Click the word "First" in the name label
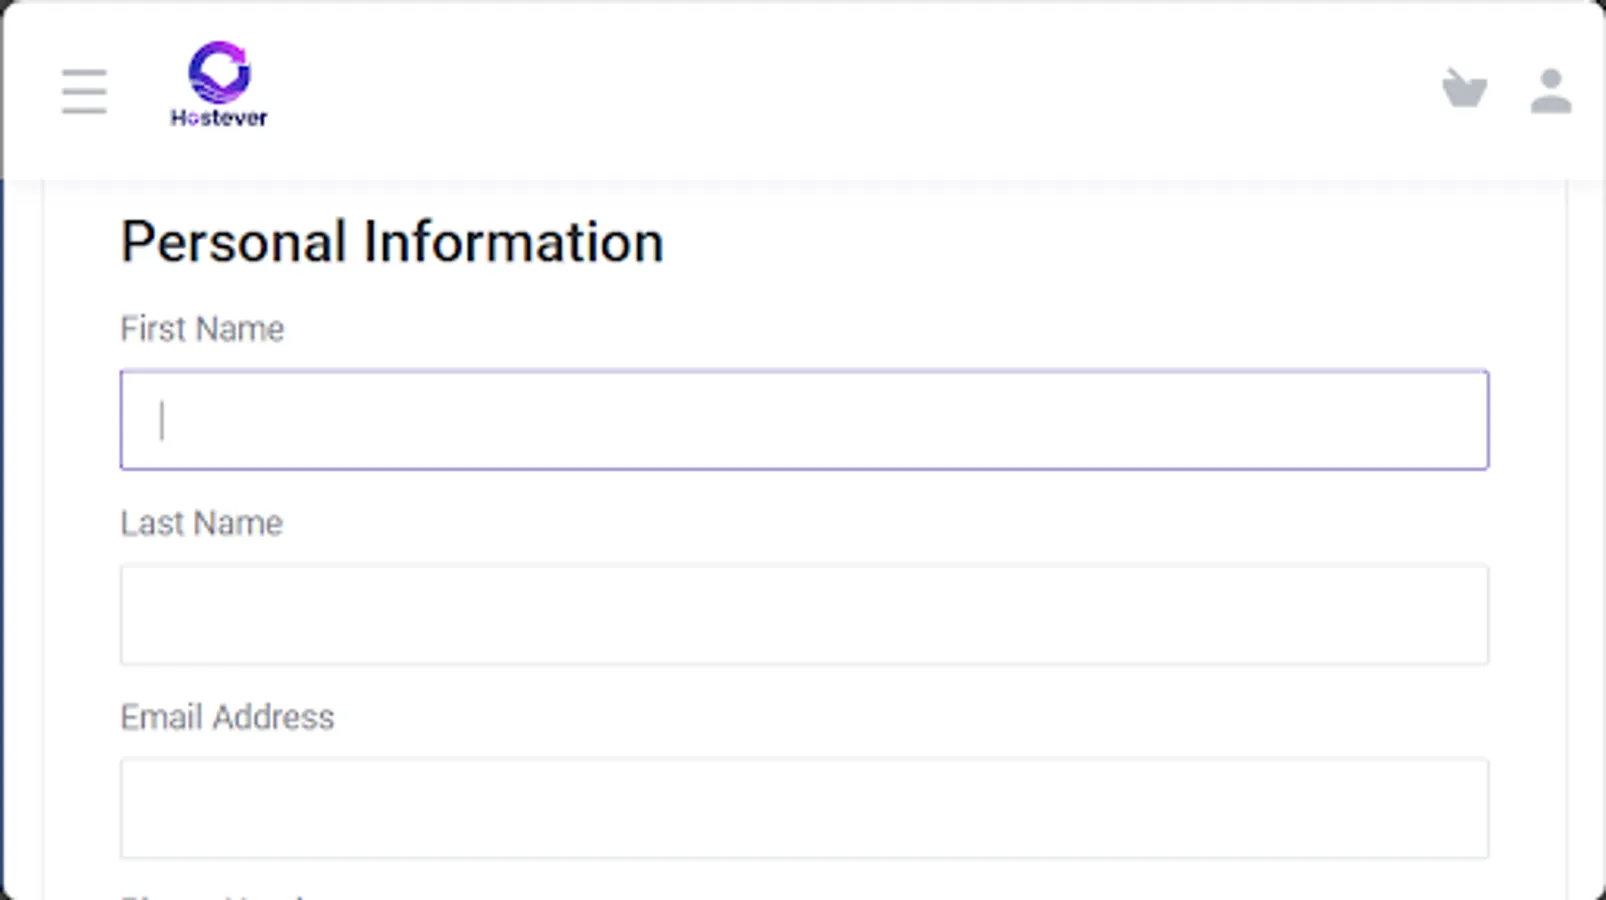Screen dimensions: 1606x900 pyautogui.click(x=153, y=329)
